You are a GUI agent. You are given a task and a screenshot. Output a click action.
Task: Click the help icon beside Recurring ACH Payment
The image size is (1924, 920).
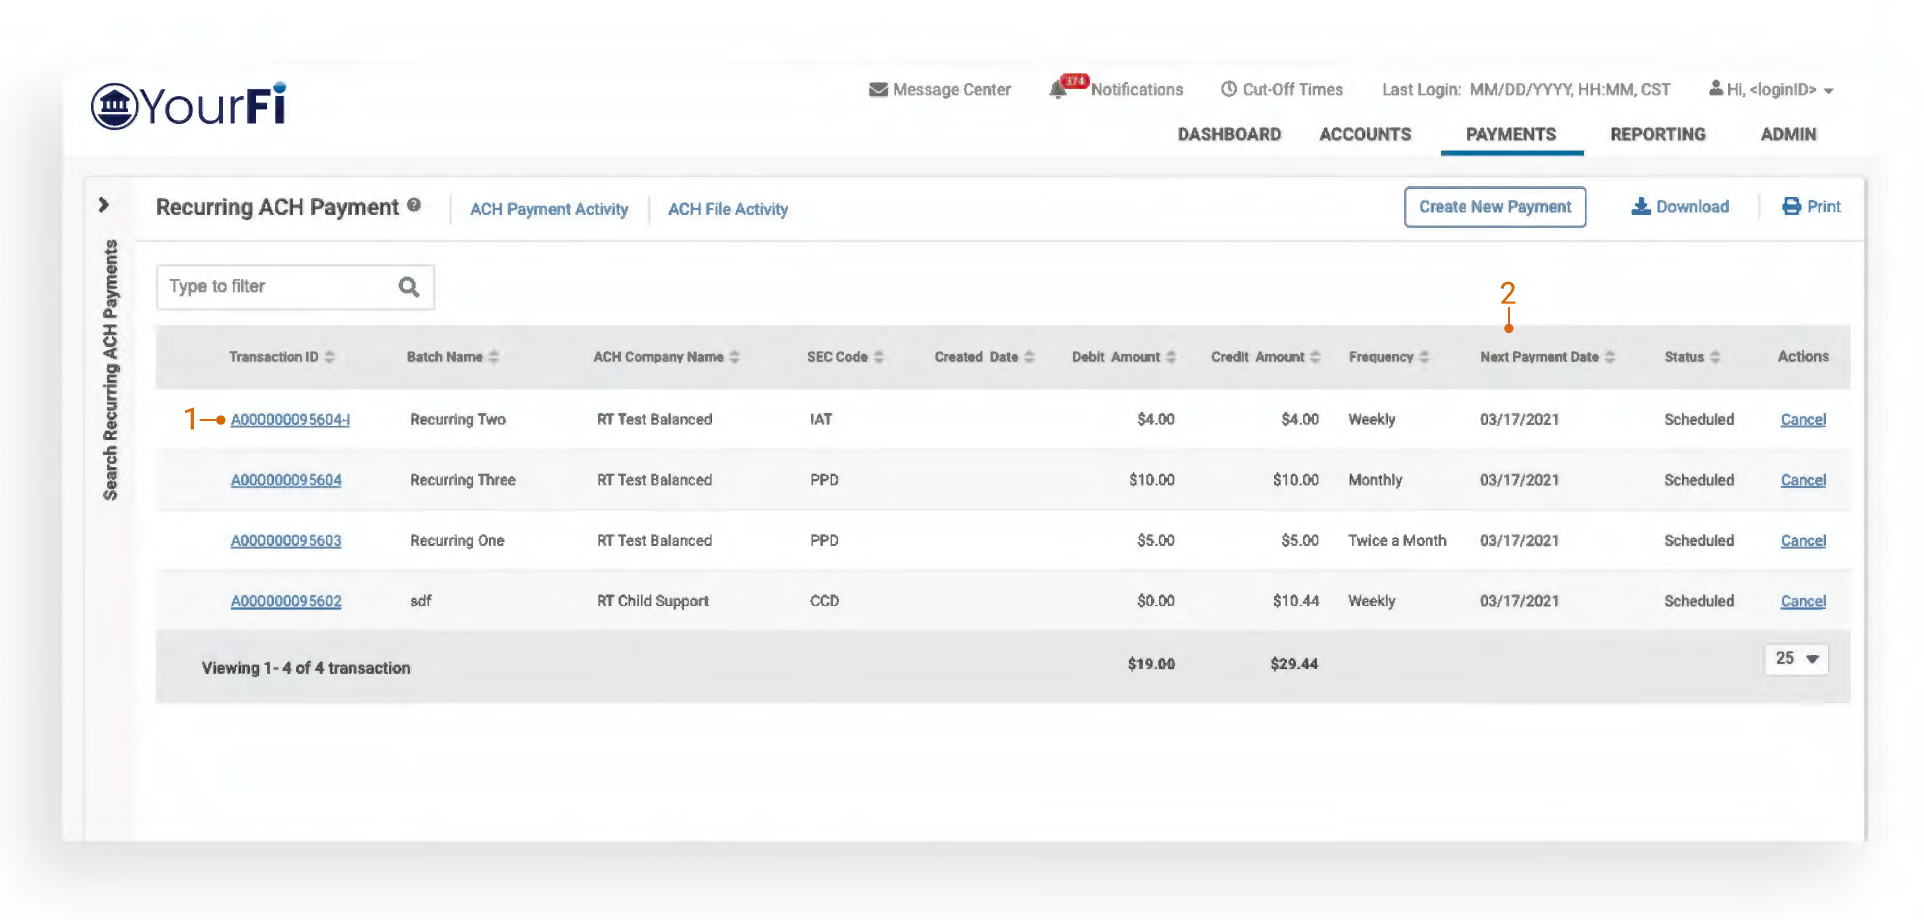pyautogui.click(x=414, y=206)
